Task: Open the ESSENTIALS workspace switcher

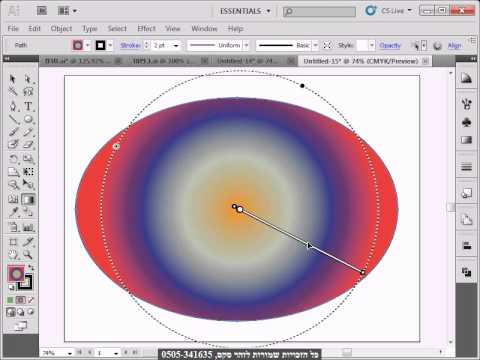Action: [x=245, y=11]
